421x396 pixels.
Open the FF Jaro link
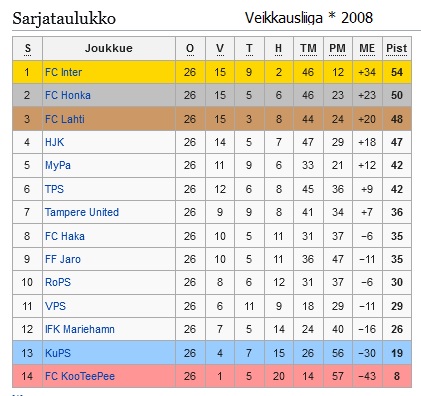pos(63,259)
